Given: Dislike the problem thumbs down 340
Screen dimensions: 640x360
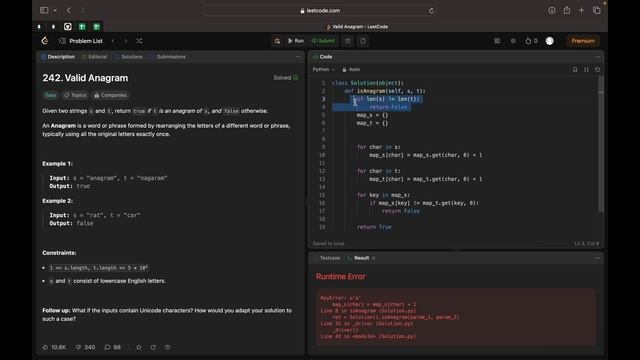Looking at the screenshot, I should pos(85,347).
